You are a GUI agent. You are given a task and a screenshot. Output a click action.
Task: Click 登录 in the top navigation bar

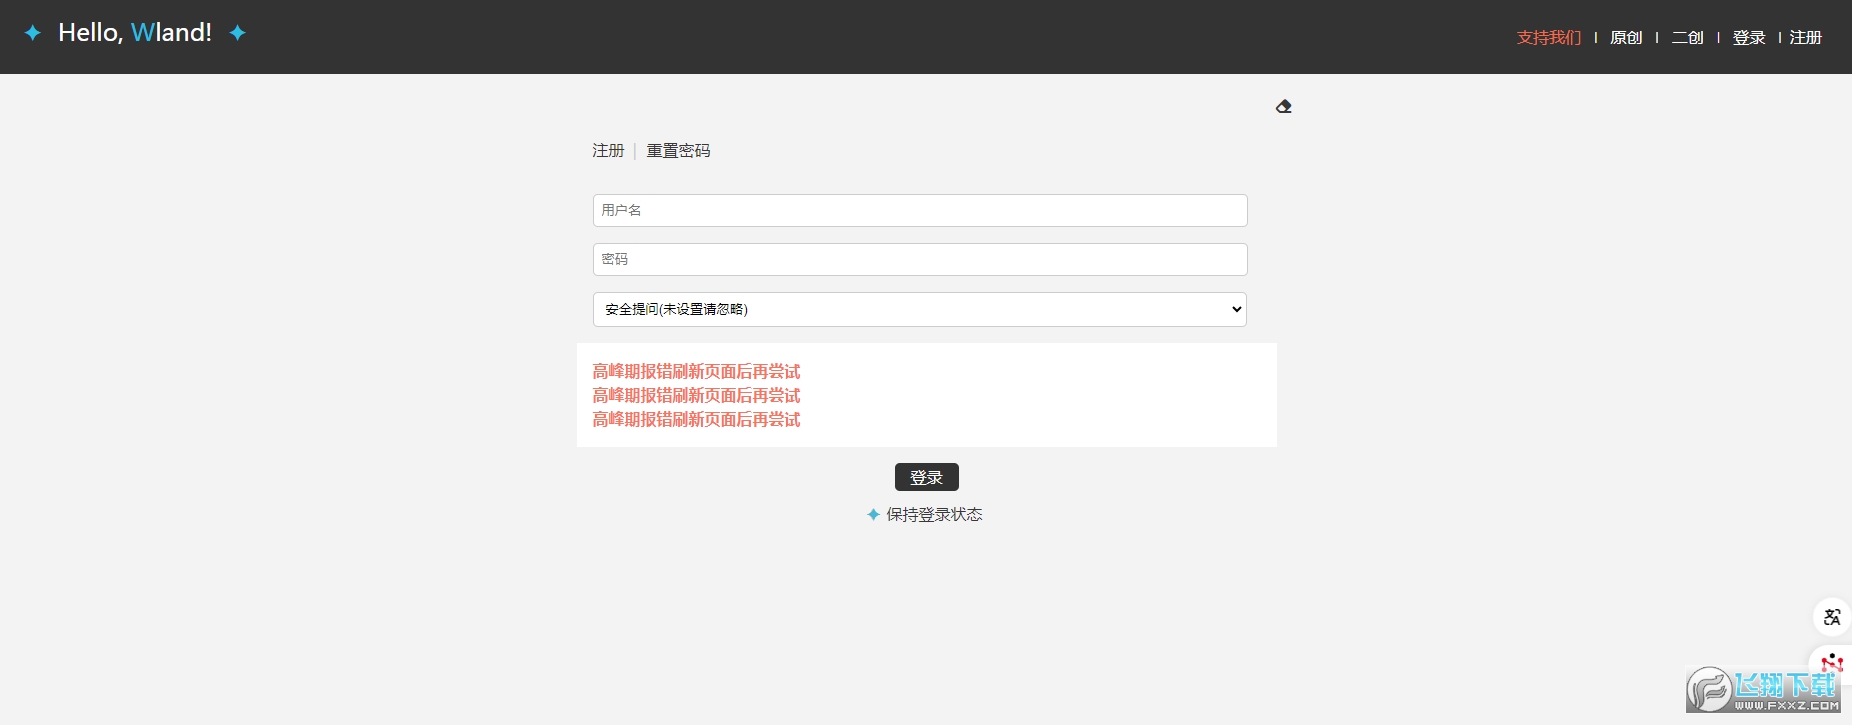1748,38
